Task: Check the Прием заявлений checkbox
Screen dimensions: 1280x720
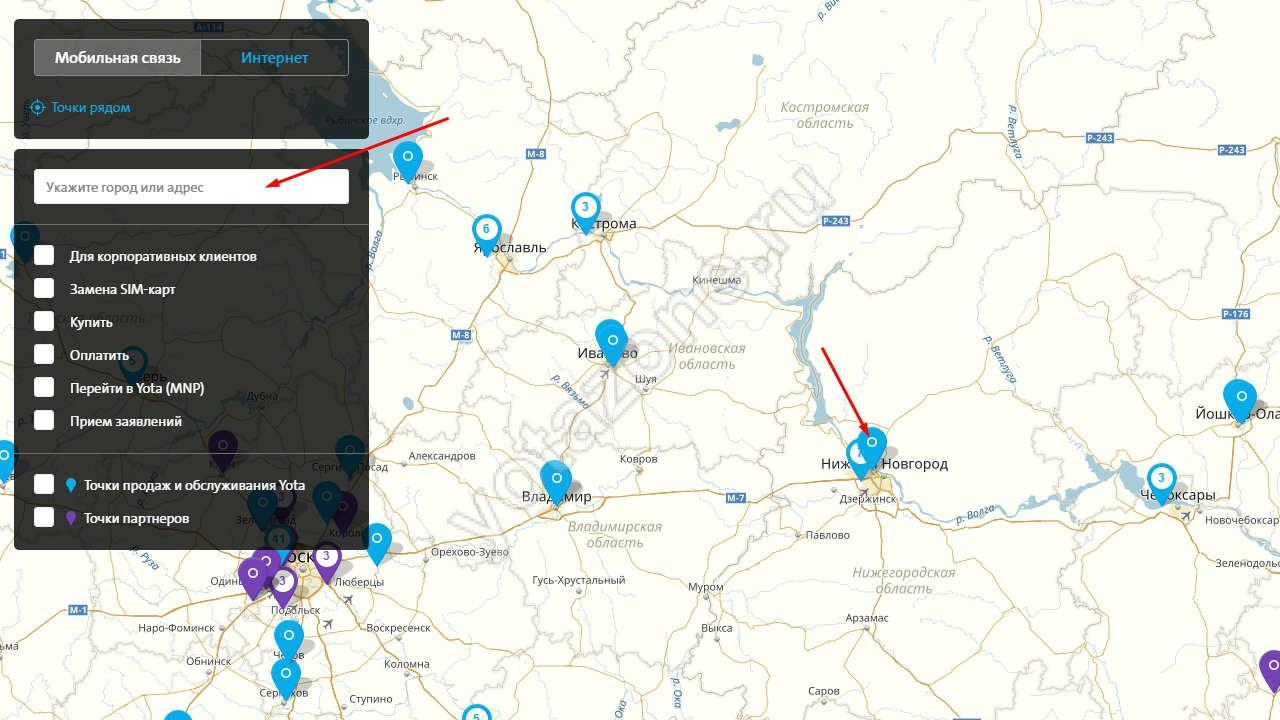Action: [x=44, y=420]
